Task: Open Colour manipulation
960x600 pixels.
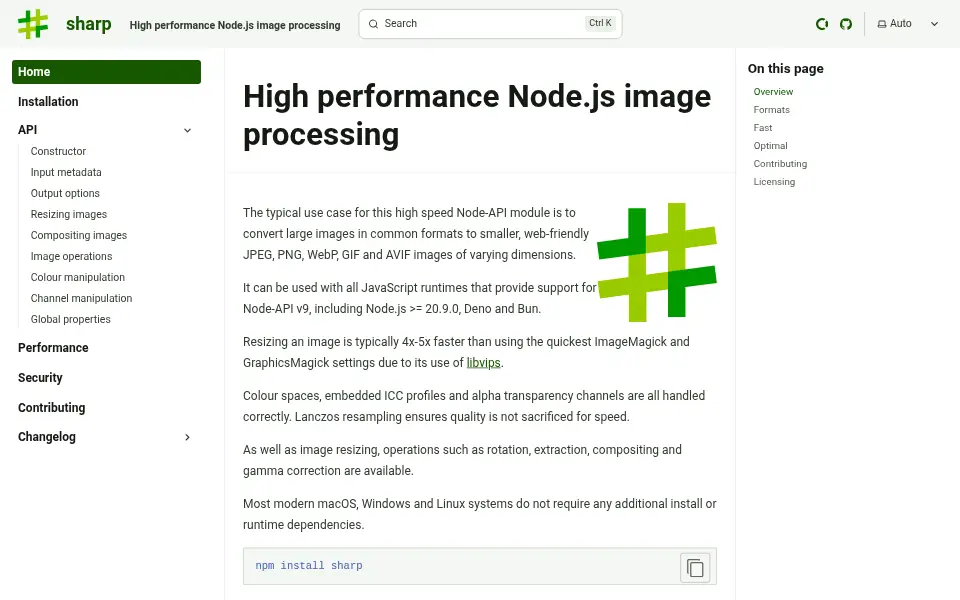Action: point(78,277)
